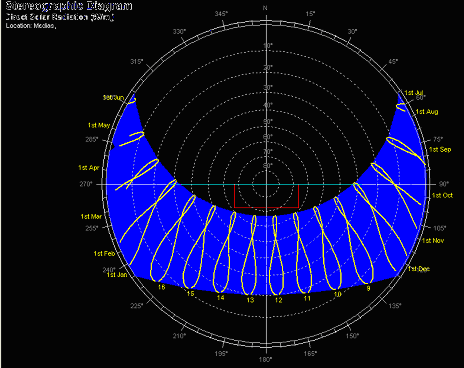The width and height of the screenshot is (464, 368).
Task: Click the "105°" azimuth label
Action: click(x=439, y=228)
